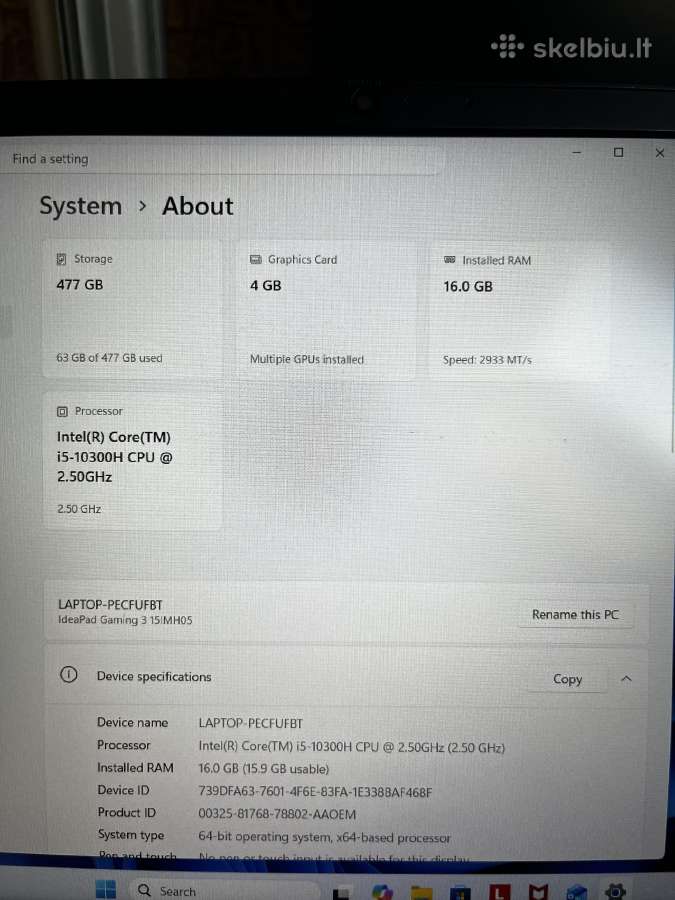
Task: Open Microsoft Store from the taskbar
Action: click(x=460, y=893)
